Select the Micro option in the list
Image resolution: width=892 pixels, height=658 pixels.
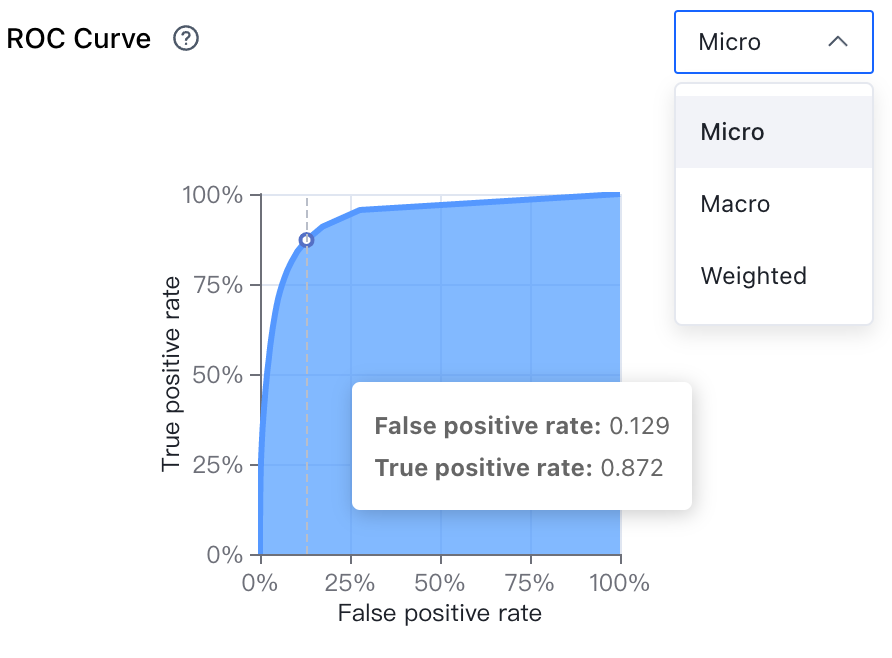pos(774,132)
